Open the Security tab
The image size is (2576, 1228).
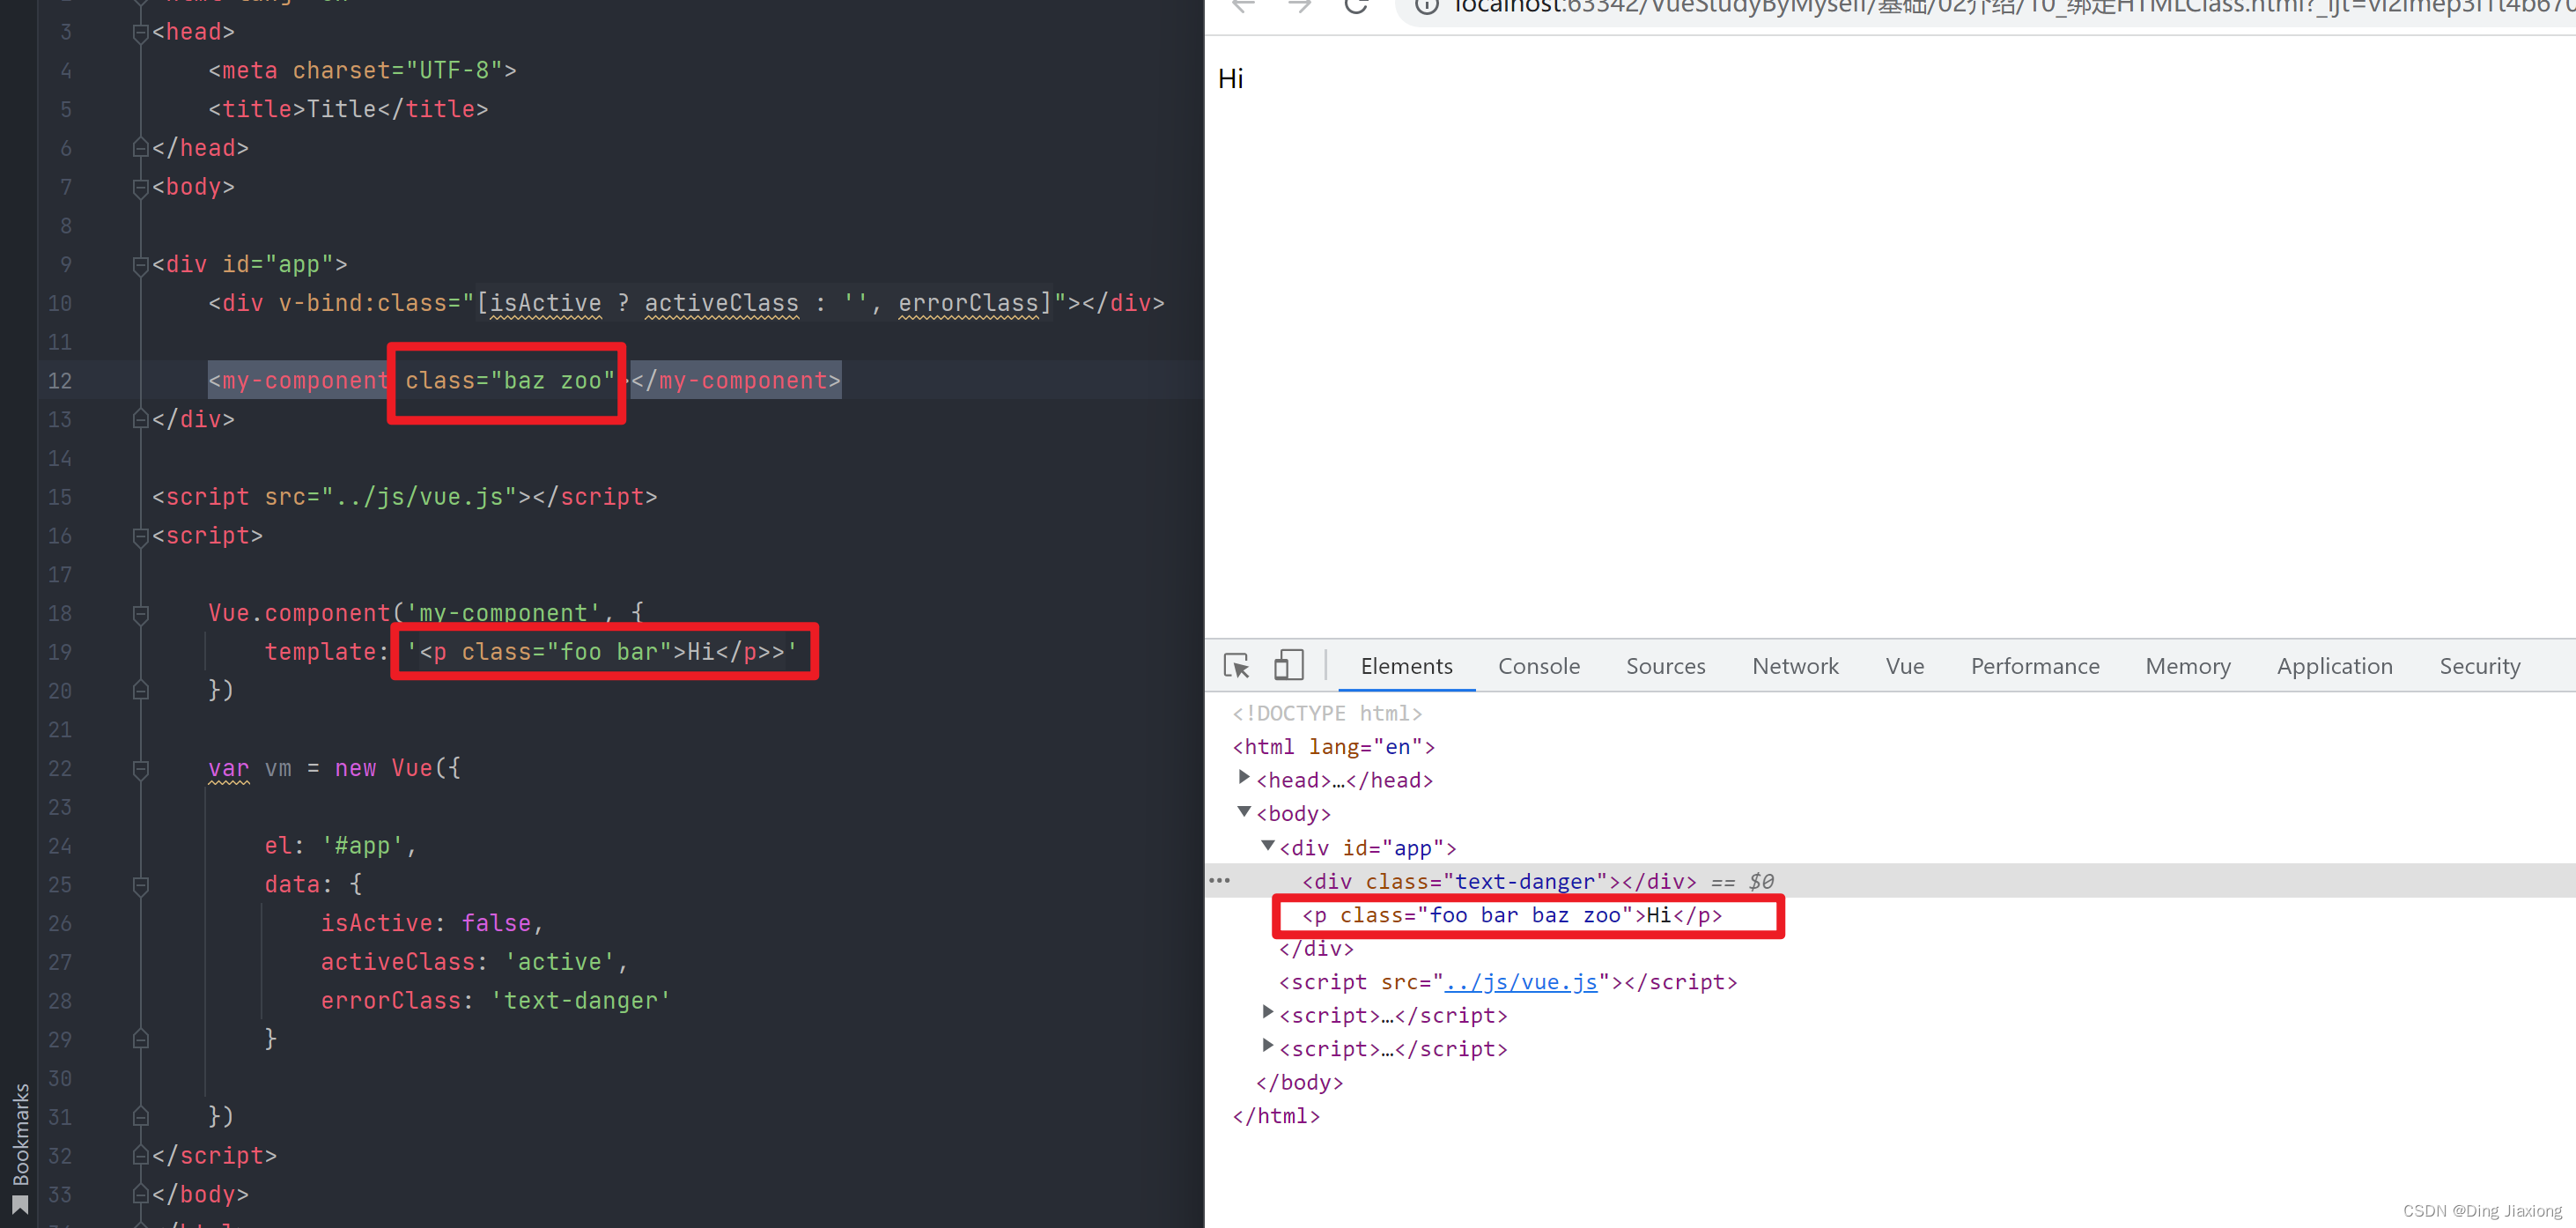2479,666
